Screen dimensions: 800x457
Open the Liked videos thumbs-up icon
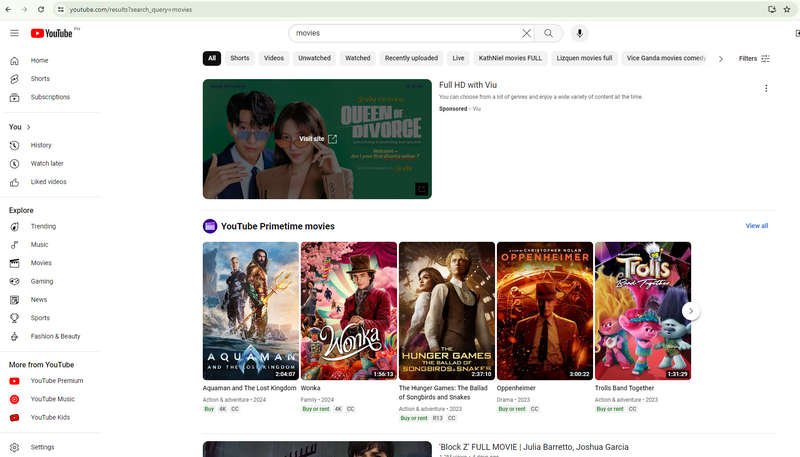tap(14, 182)
